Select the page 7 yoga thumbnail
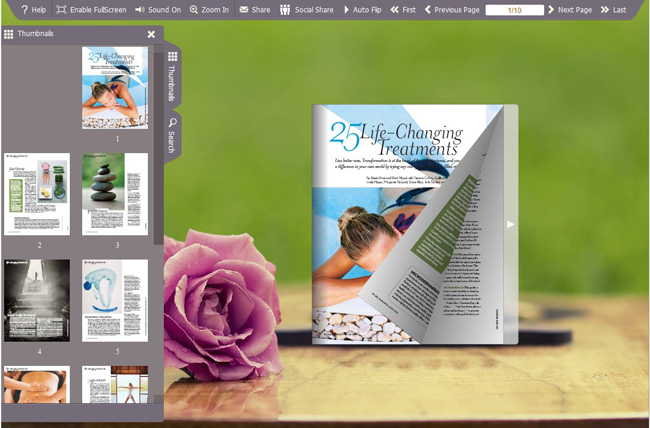650x428 pixels. 115,384
